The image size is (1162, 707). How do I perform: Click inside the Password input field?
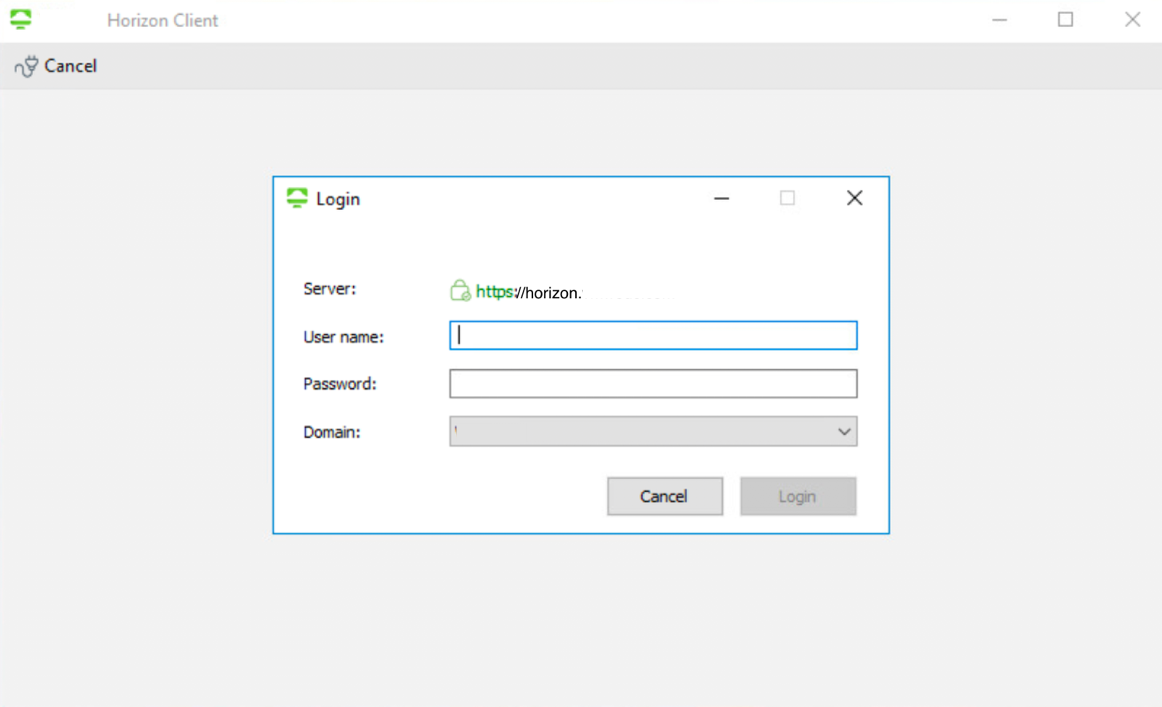coord(653,383)
